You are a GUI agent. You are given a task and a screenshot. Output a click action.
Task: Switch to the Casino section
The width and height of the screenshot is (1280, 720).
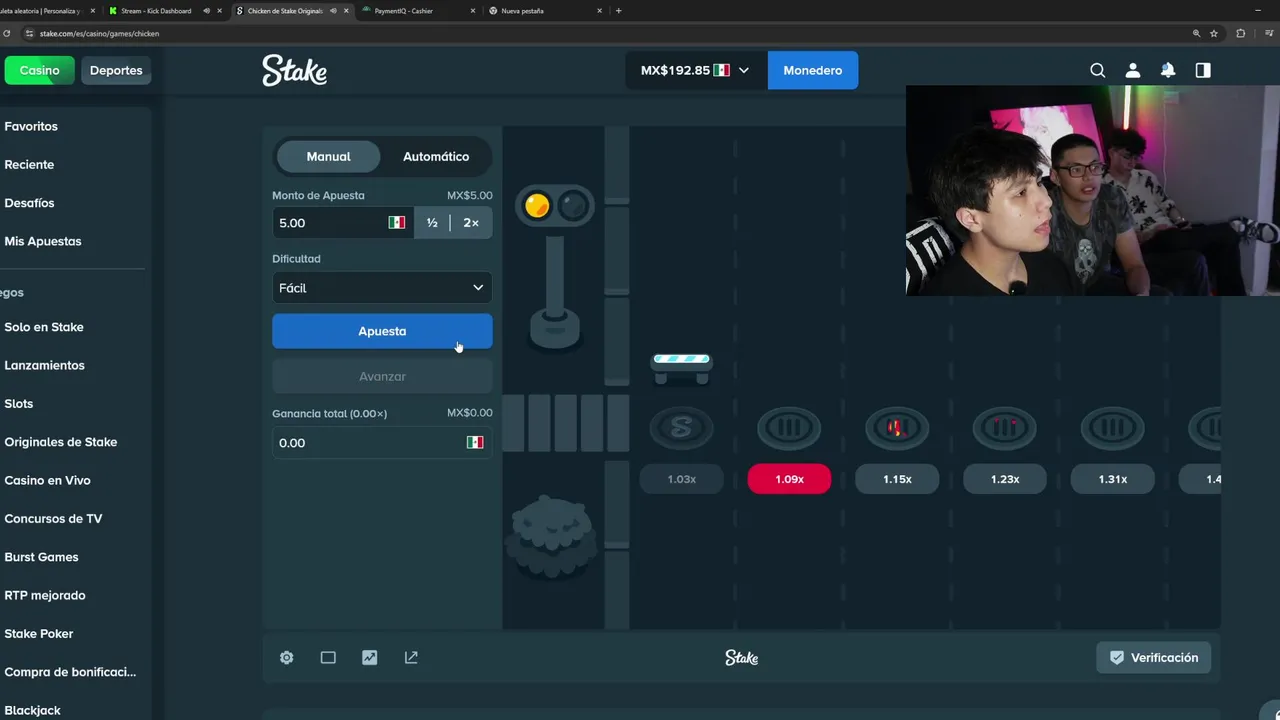[39, 70]
